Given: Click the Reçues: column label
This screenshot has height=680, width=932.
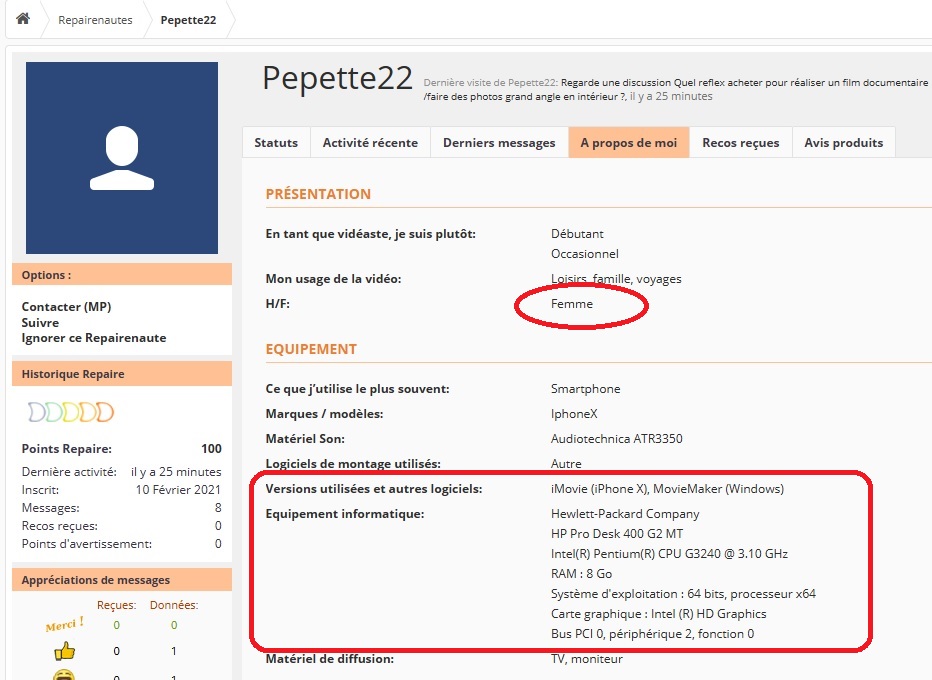Looking at the screenshot, I should [116, 605].
